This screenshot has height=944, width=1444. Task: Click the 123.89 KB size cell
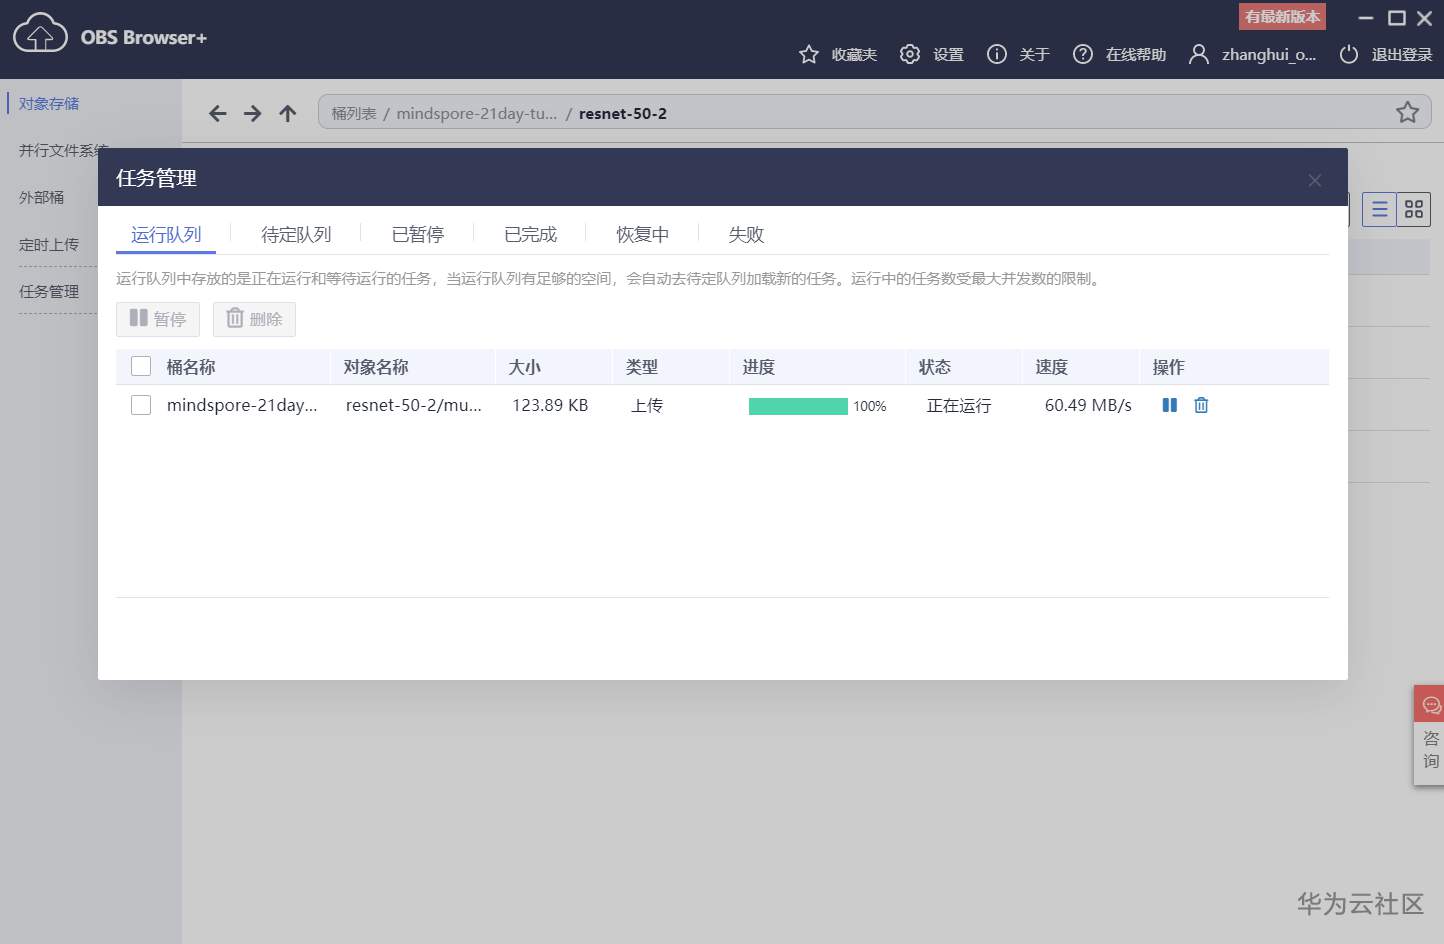pos(550,405)
